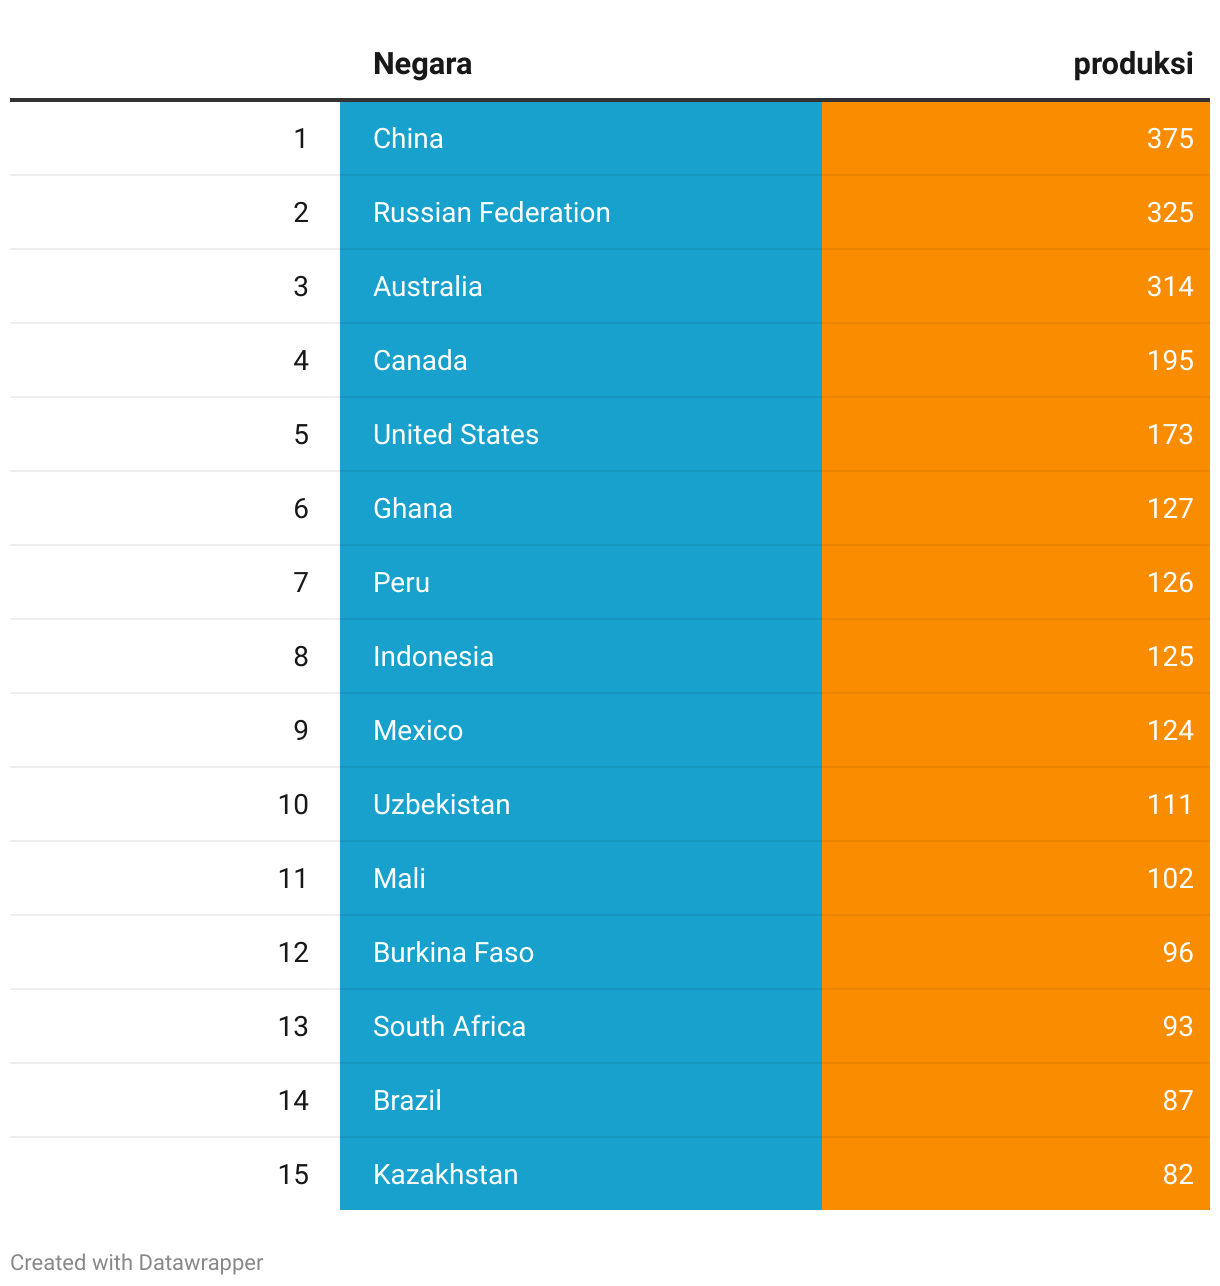Image resolution: width=1220 pixels, height=1286 pixels.
Task: Open the Created with Datawrapper link
Action: click(137, 1262)
